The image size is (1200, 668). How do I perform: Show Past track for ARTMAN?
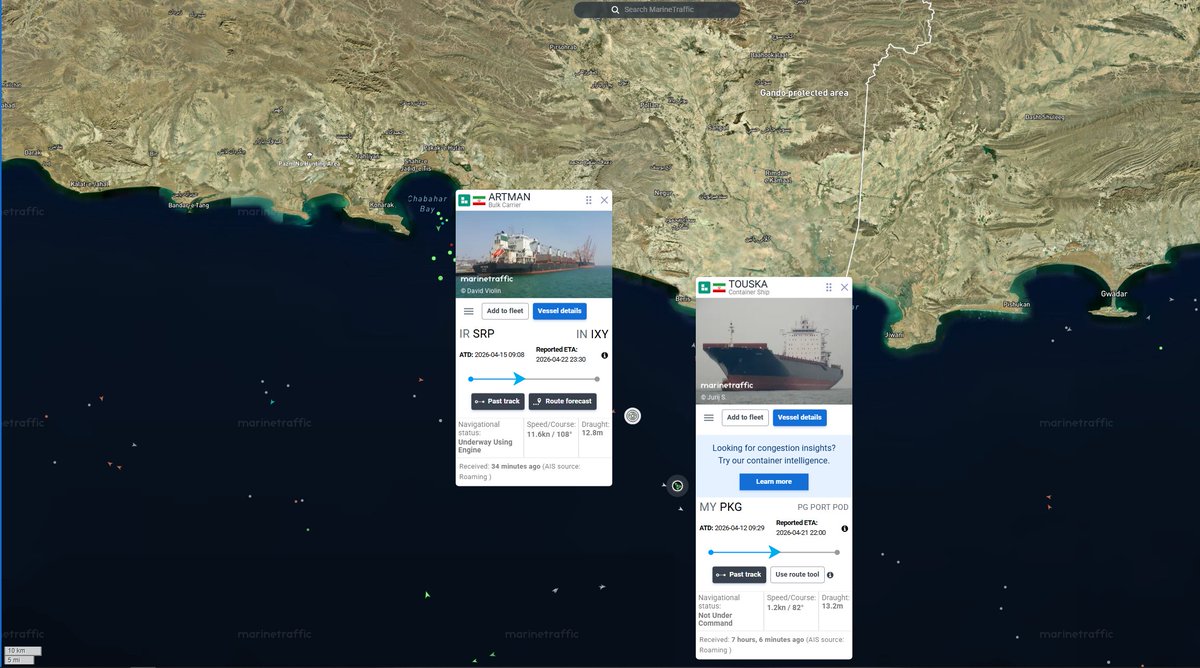tap(498, 401)
